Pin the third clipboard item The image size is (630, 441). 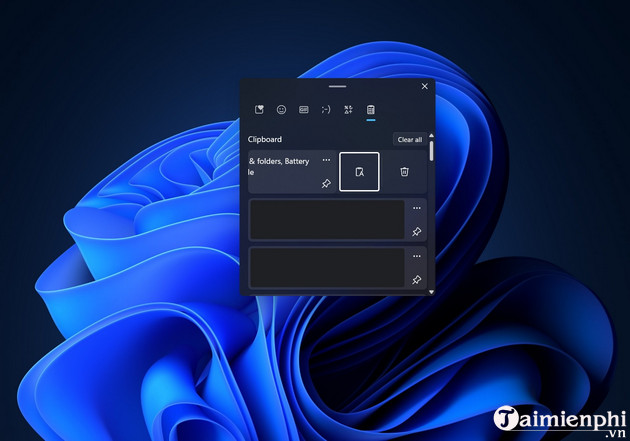tap(417, 280)
